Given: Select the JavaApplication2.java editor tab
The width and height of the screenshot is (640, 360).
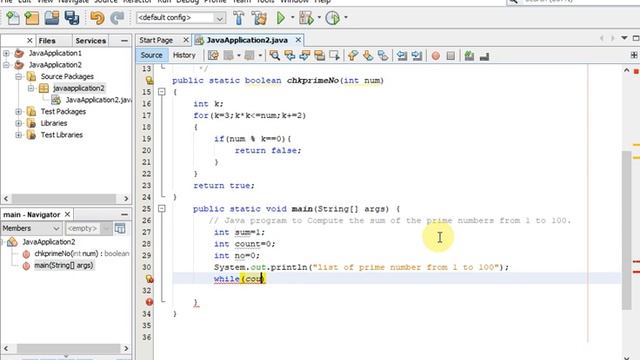Looking at the screenshot, I should 247,40.
